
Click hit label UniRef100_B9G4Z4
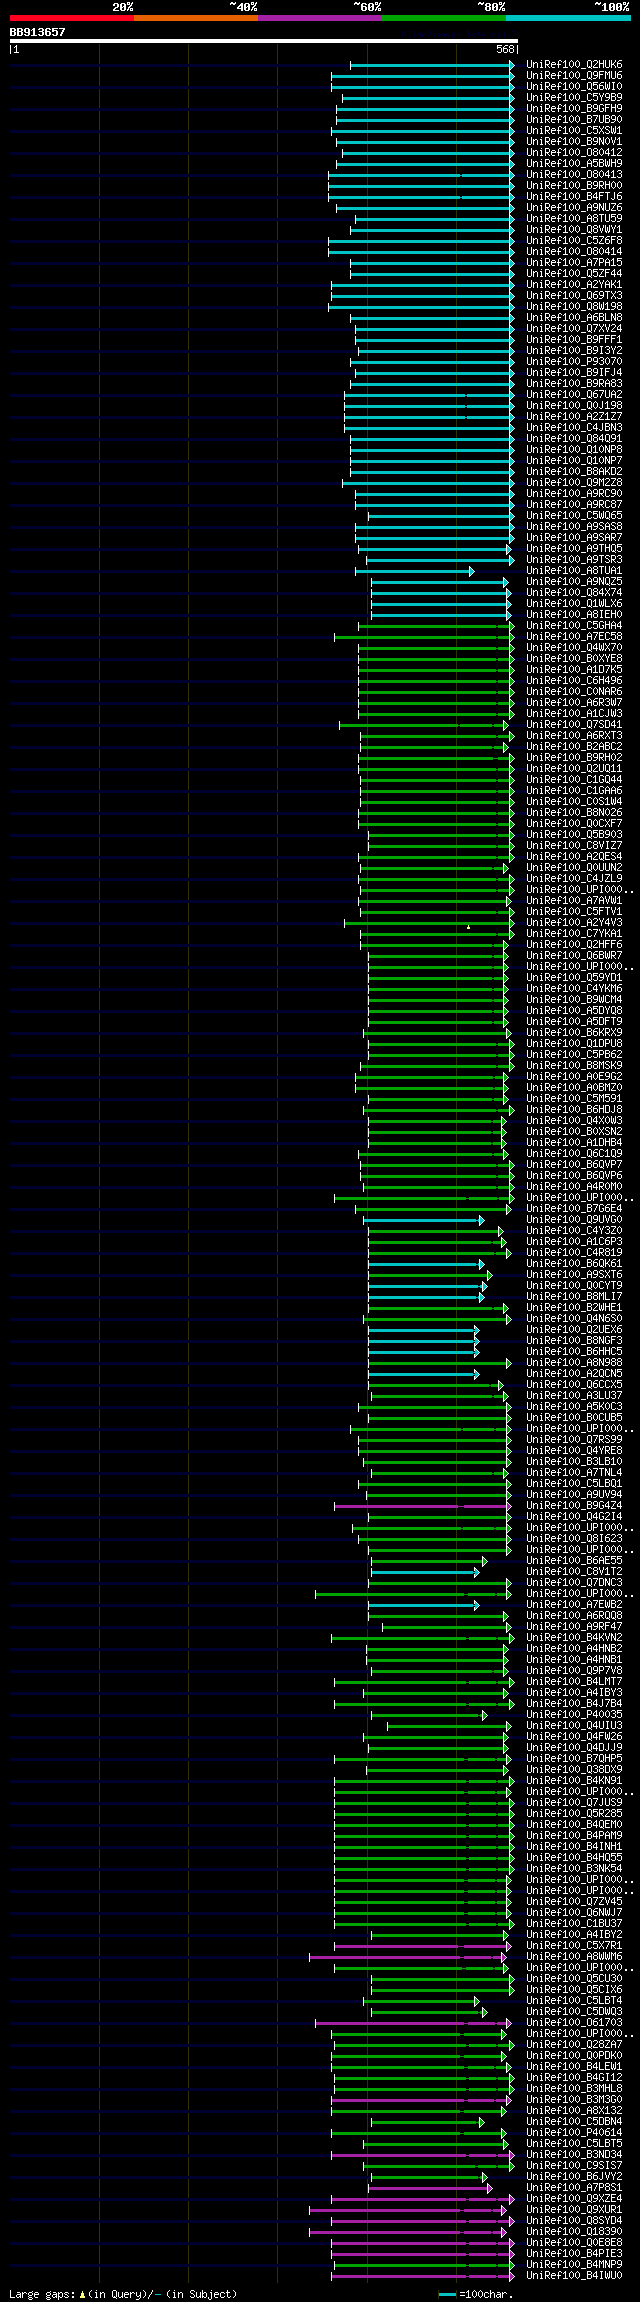[574, 1506]
